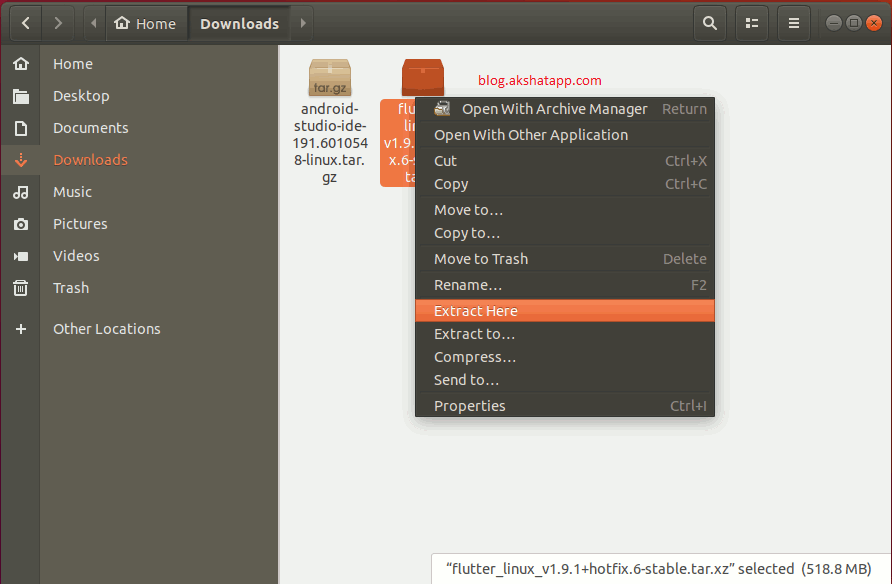Go back with the left arrow button
This screenshot has height=584, width=892.
tap(25, 23)
